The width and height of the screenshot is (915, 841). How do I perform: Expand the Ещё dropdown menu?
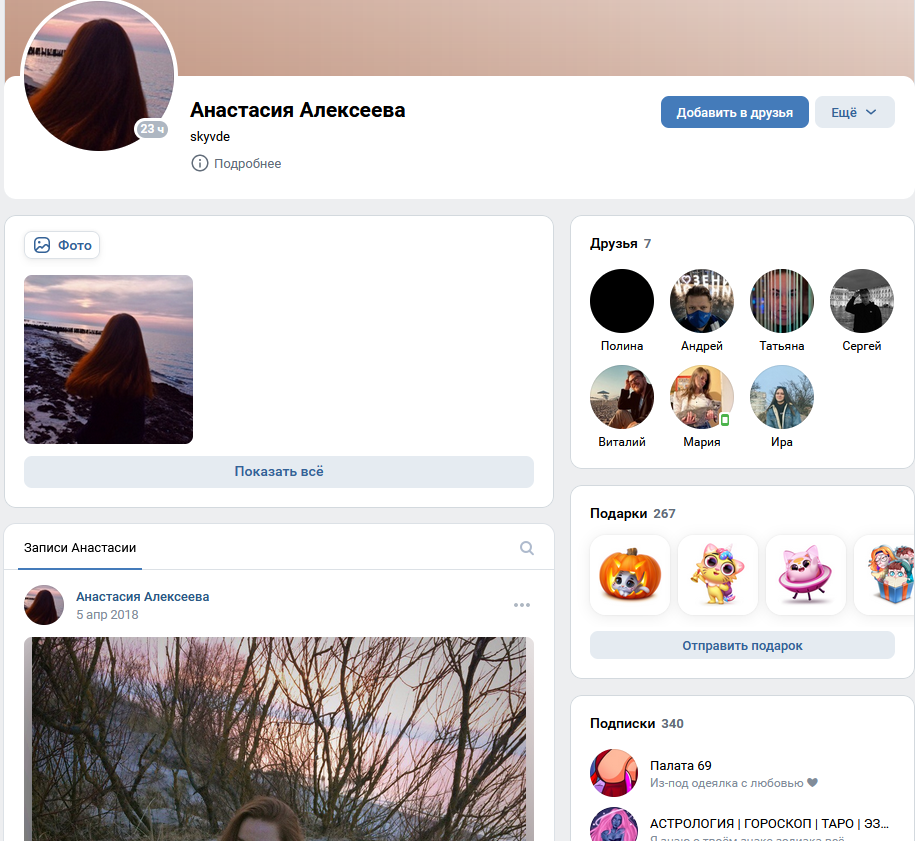point(854,112)
